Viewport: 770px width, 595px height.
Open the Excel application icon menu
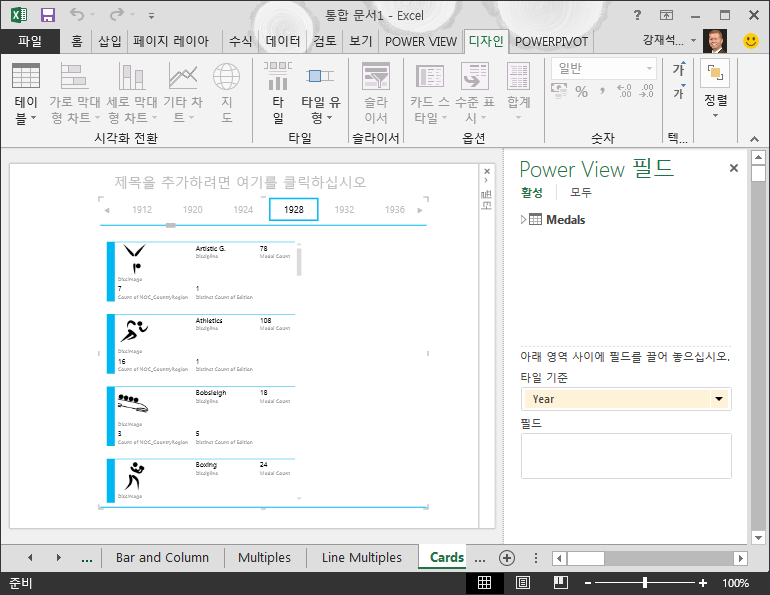(19, 15)
